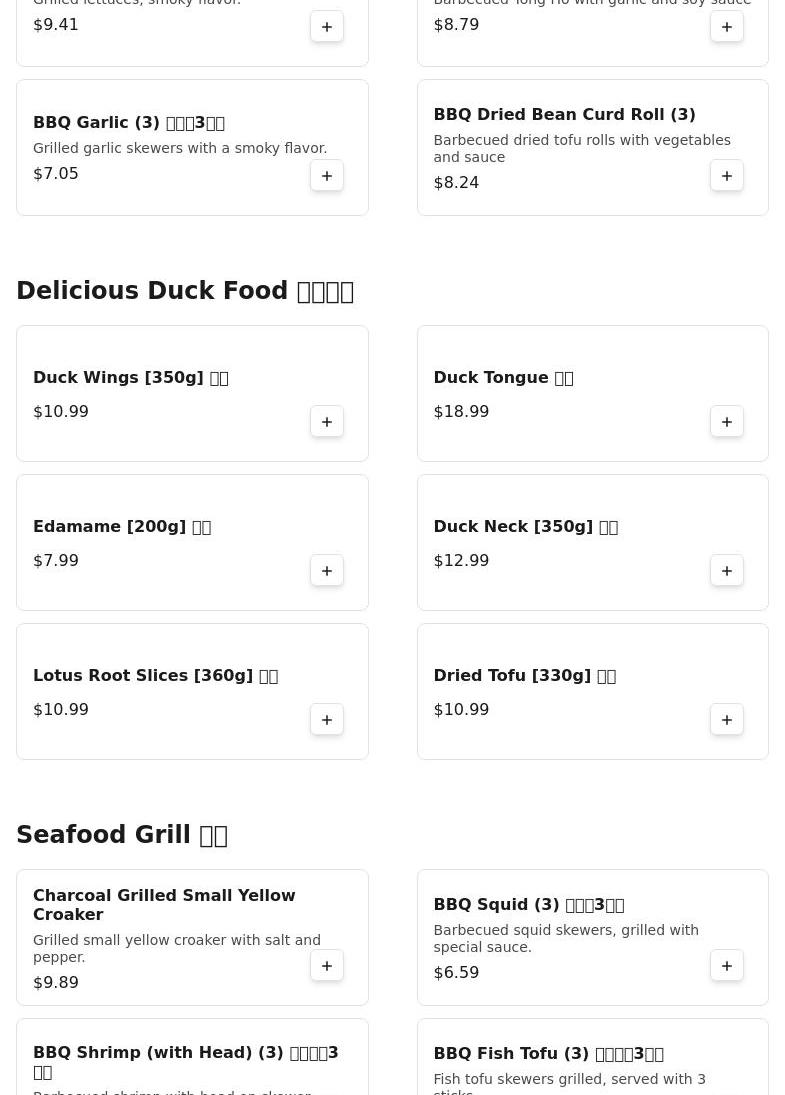Select Delicious Duck Food section heading
The image size is (785, 1095).
coord(185,291)
